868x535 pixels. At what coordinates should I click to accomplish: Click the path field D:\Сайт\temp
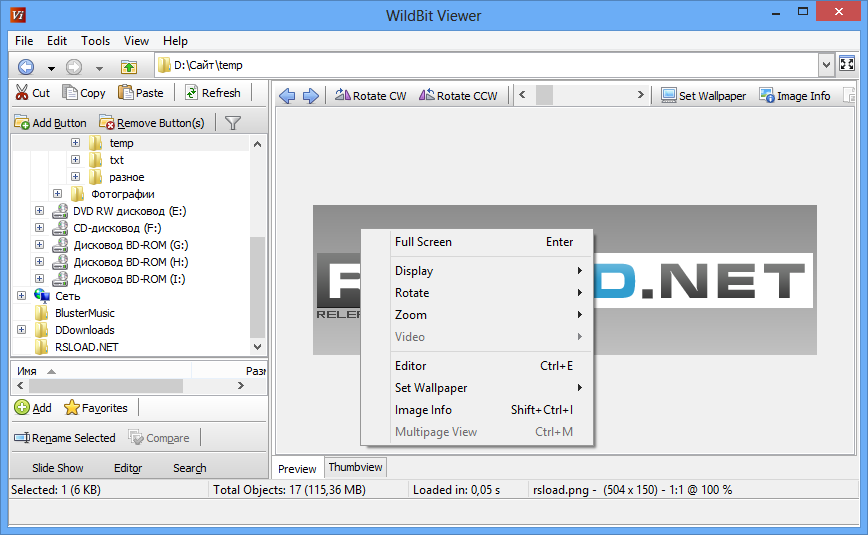(x=485, y=65)
